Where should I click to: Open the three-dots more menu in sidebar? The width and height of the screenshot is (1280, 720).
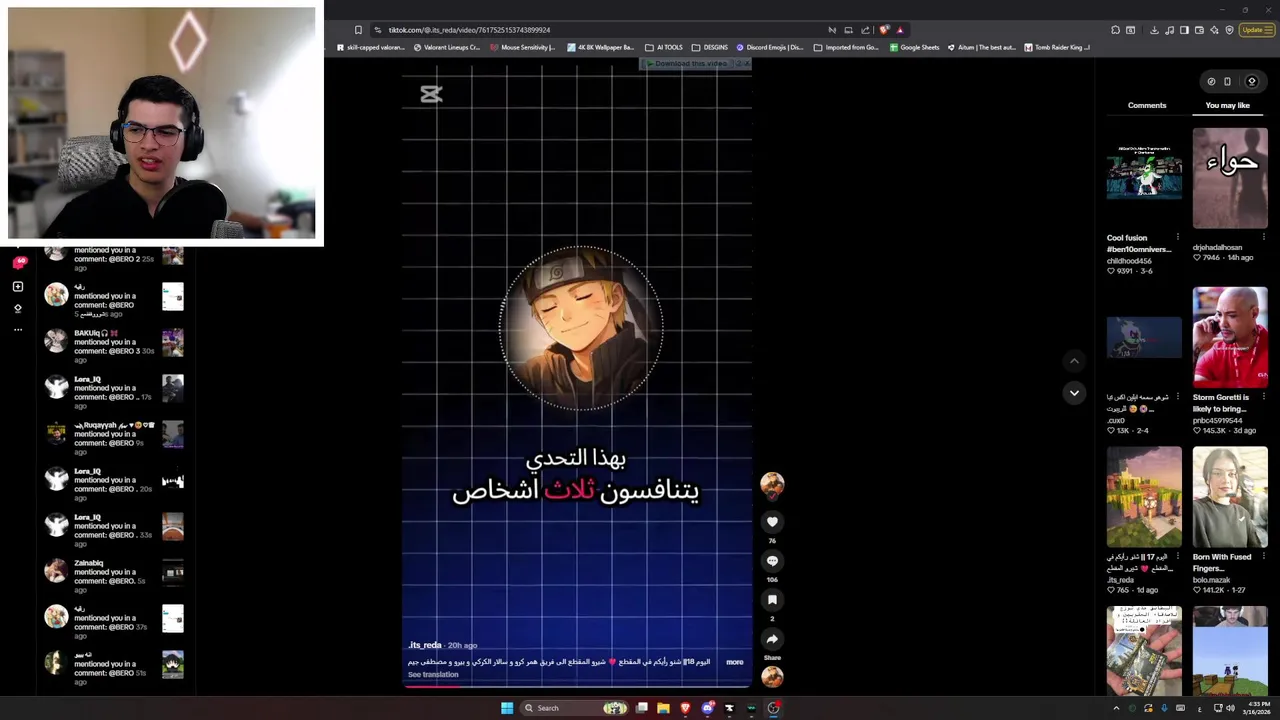pos(17,329)
